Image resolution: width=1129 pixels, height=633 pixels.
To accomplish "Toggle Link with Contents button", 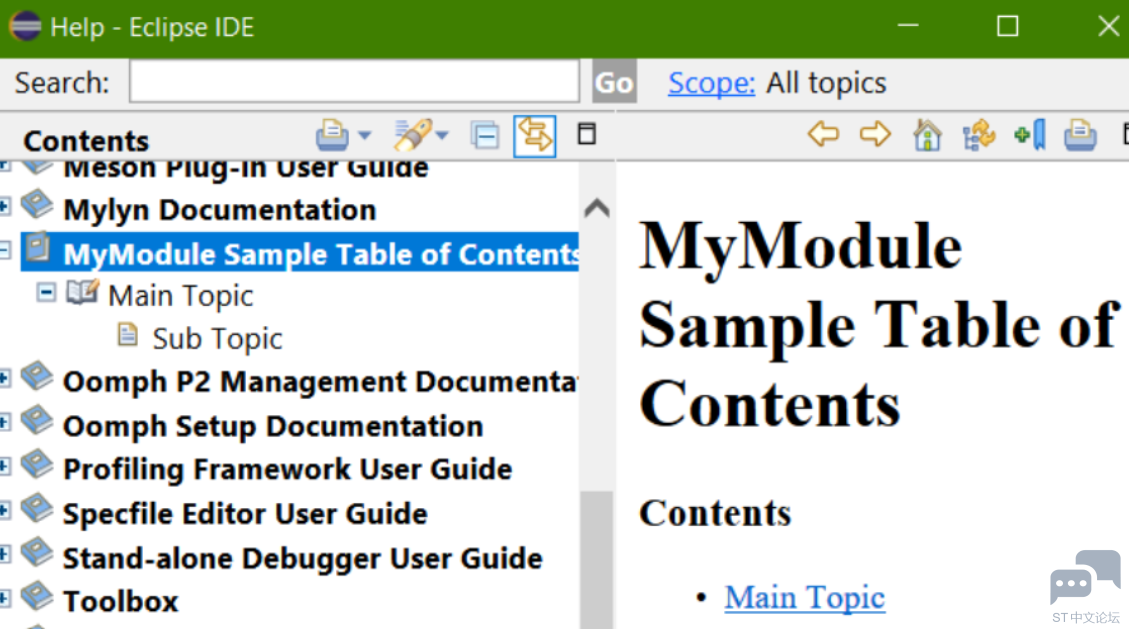I will tap(534, 135).
